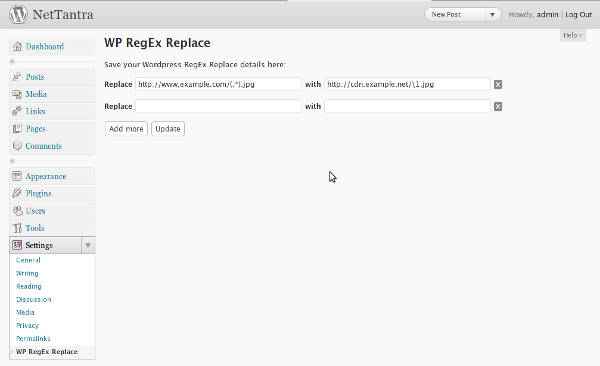Expand the New Post dropdown arrow
The width and height of the screenshot is (600, 366).
coord(492,15)
